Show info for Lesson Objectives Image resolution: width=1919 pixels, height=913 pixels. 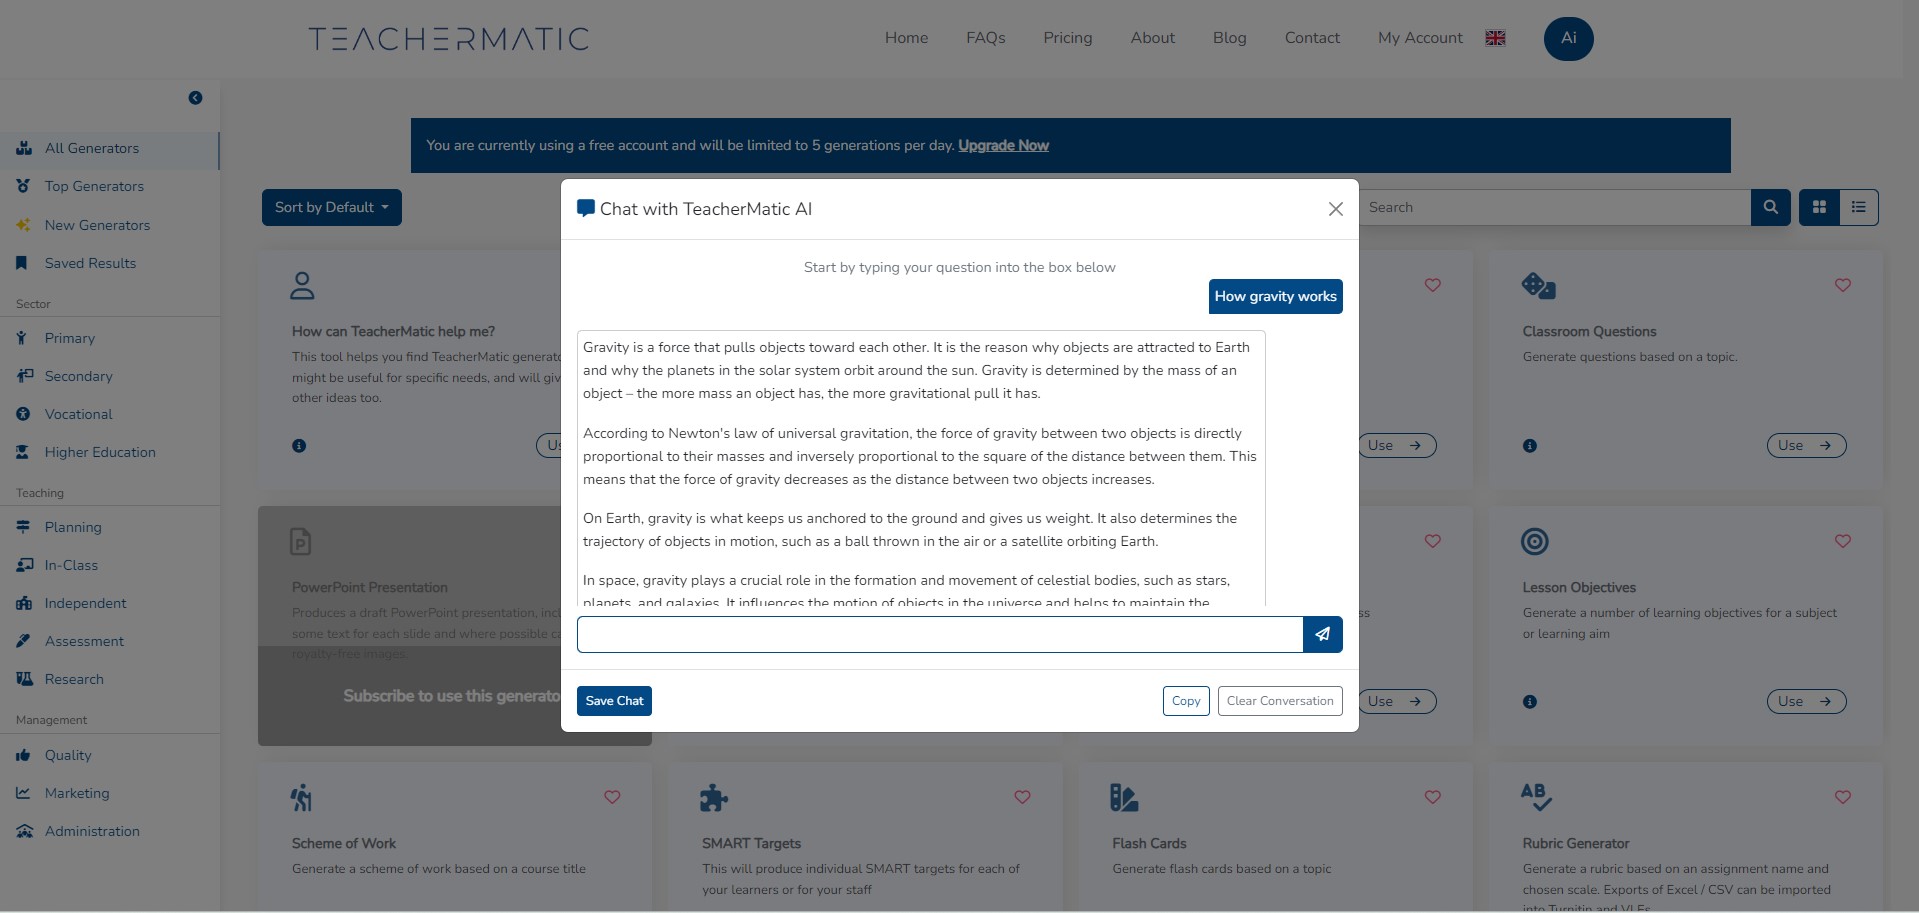pos(1529,702)
